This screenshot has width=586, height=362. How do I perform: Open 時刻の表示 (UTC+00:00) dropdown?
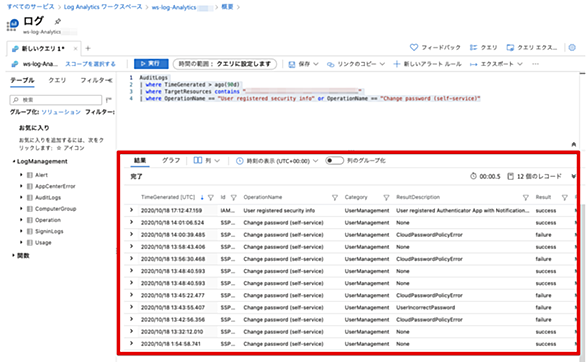(277, 161)
